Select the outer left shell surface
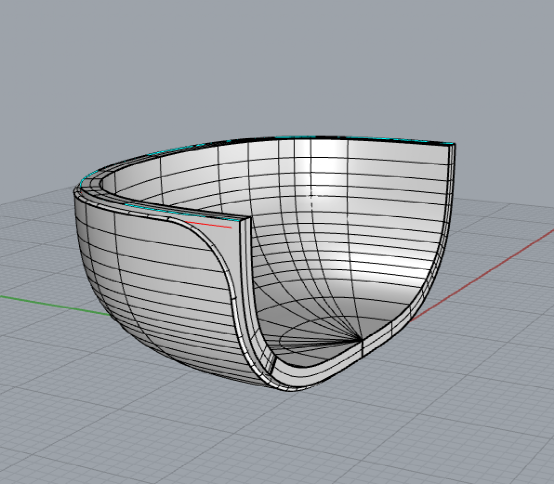The height and width of the screenshot is (484, 554). (148, 276)
